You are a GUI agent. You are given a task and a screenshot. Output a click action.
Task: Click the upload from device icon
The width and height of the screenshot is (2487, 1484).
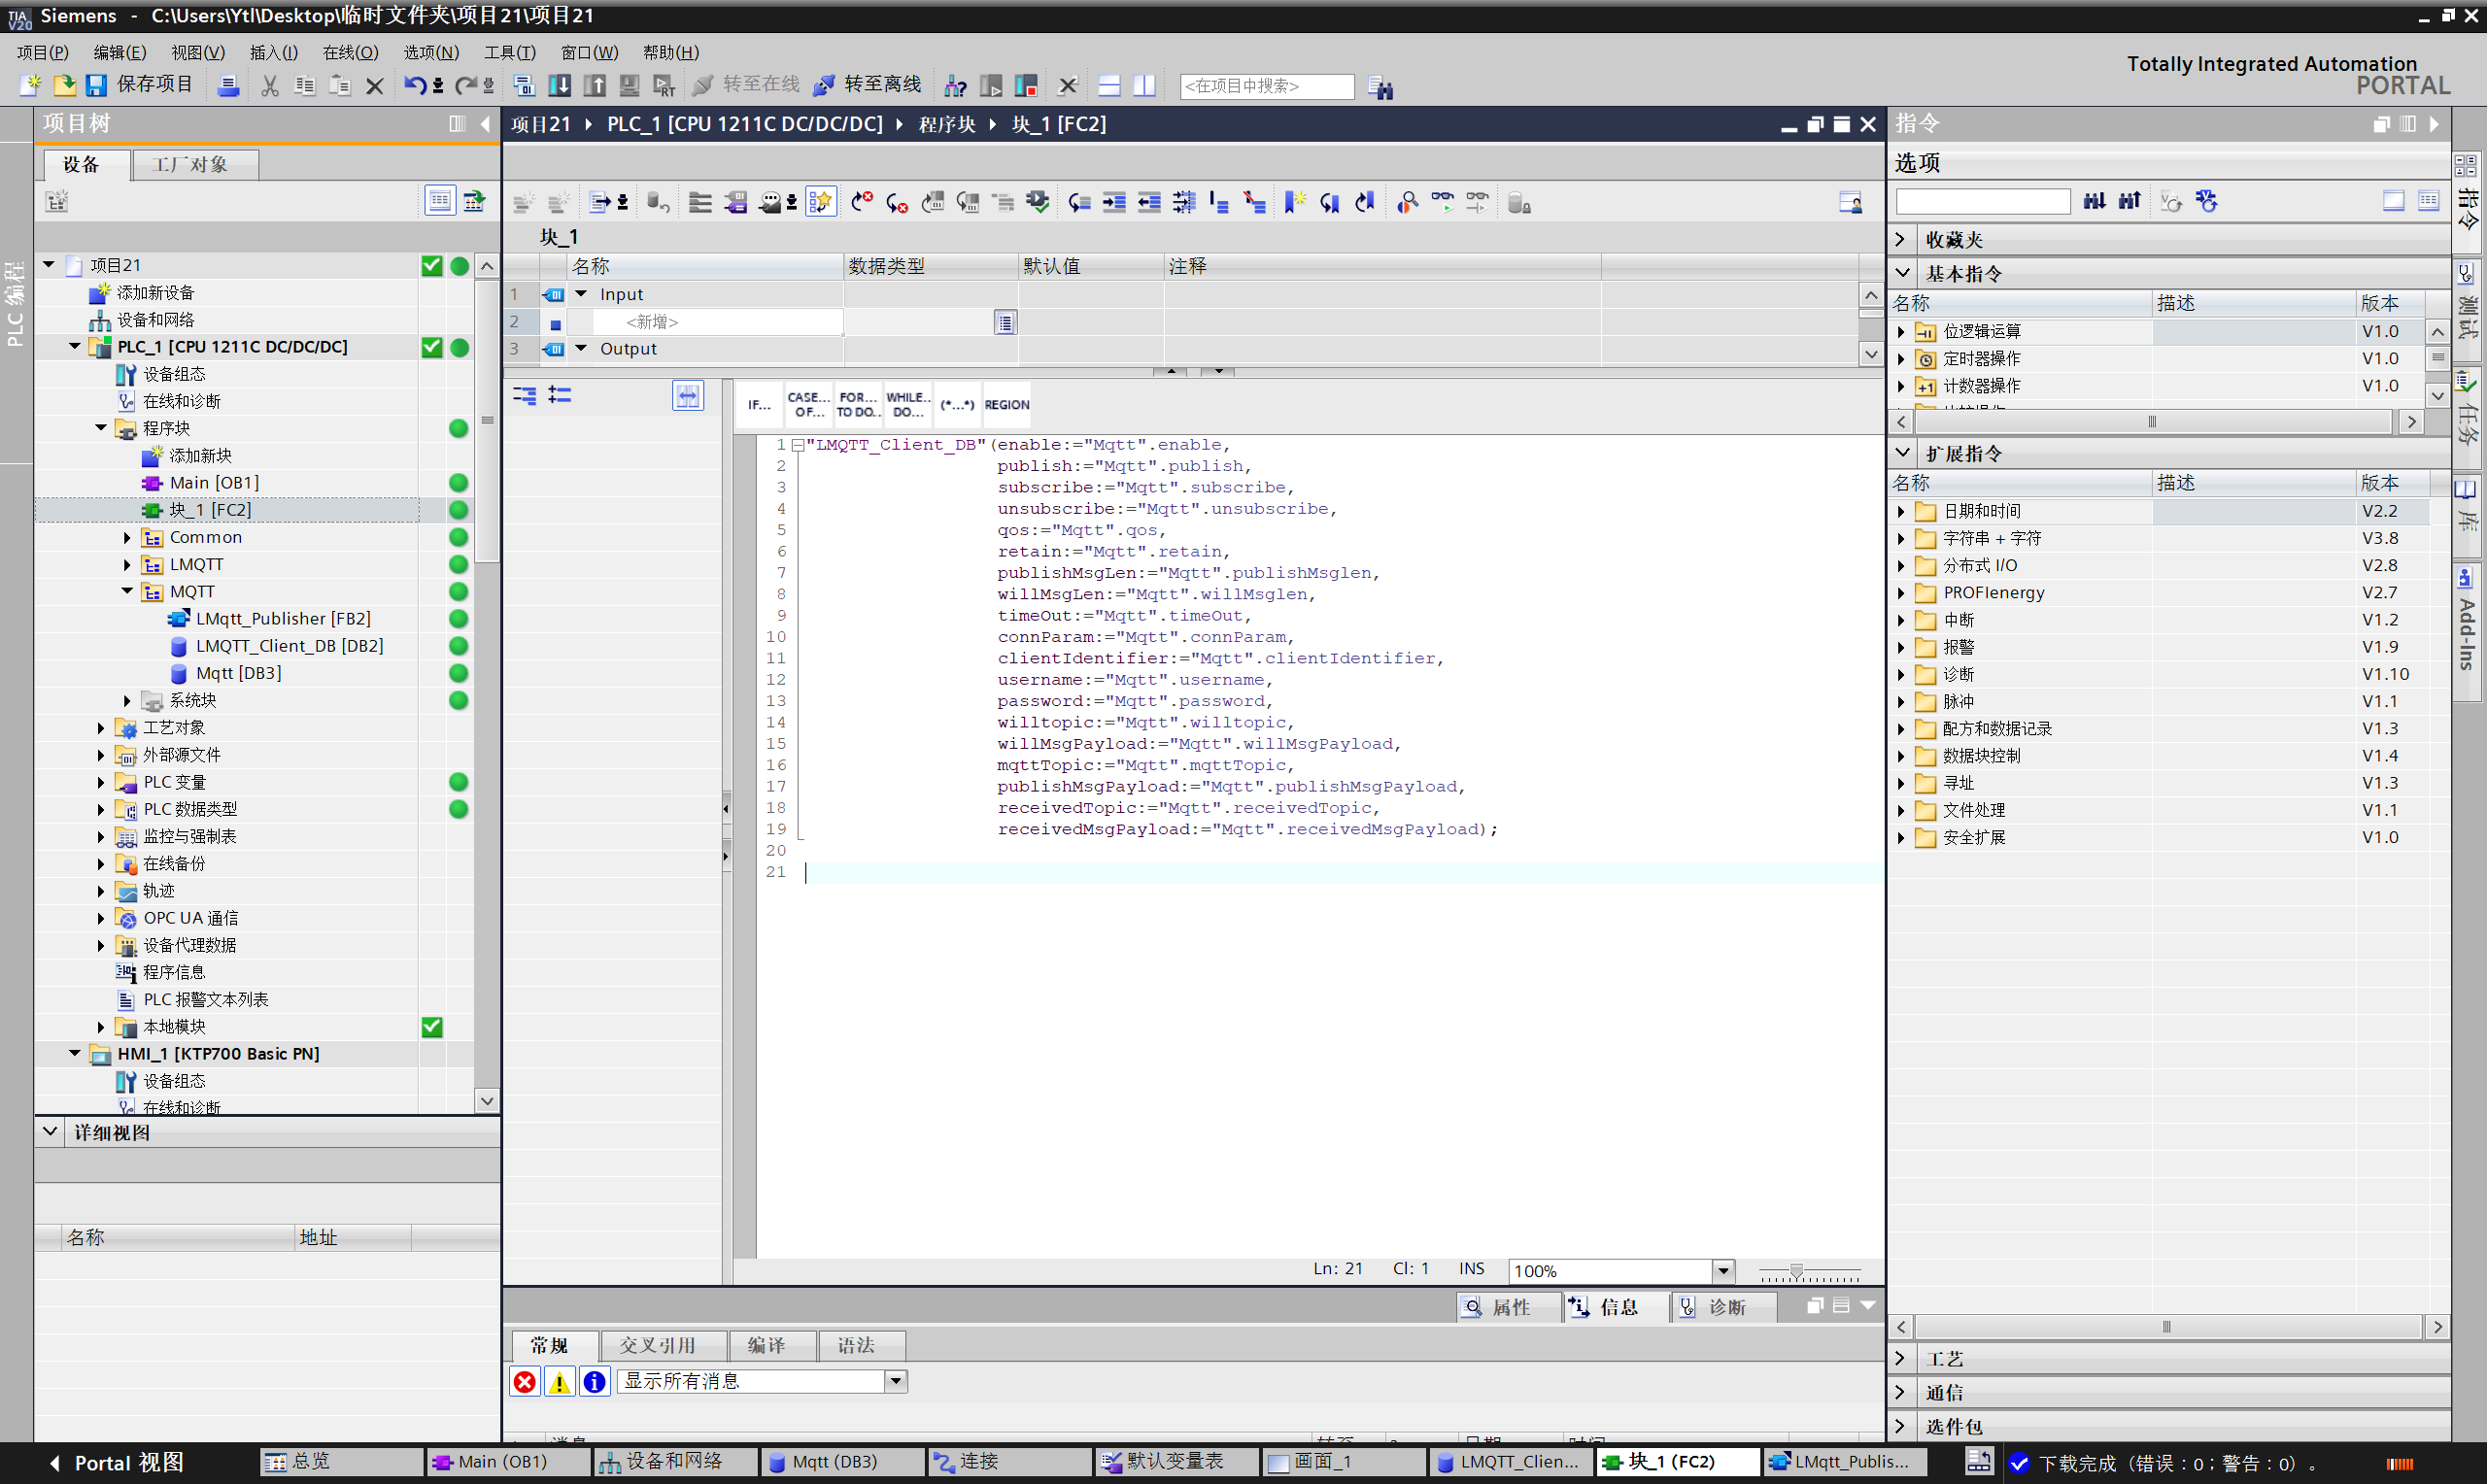click(x=594, y=86)
